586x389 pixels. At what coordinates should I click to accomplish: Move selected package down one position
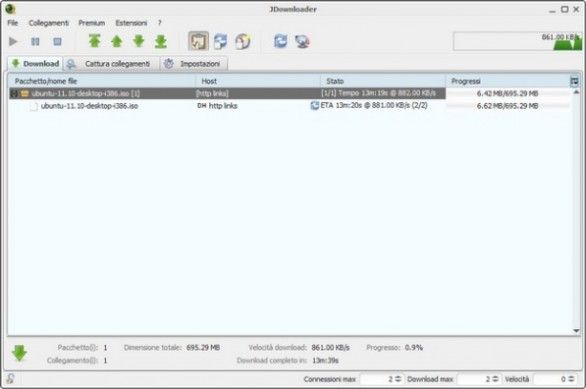(139, 41)
